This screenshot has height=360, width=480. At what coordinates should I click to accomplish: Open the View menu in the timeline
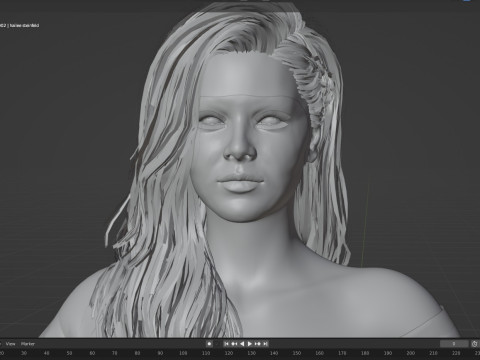pos(10,344)
